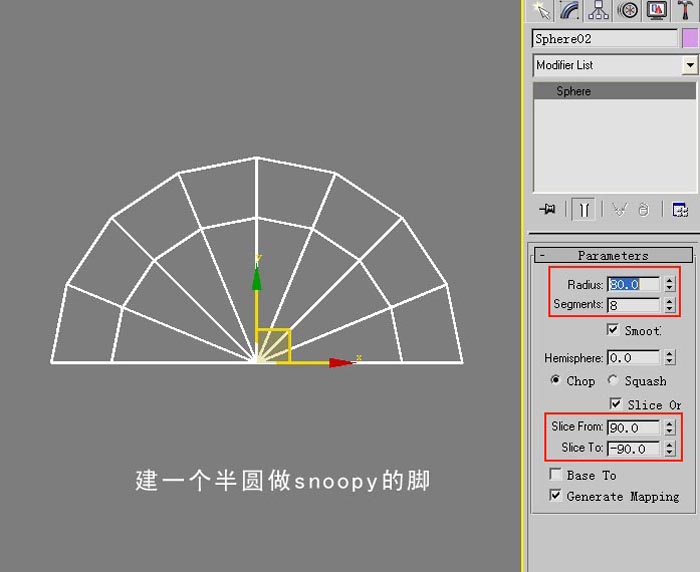
Task: Click the Radius value field
Action: (x=633, y=284)
